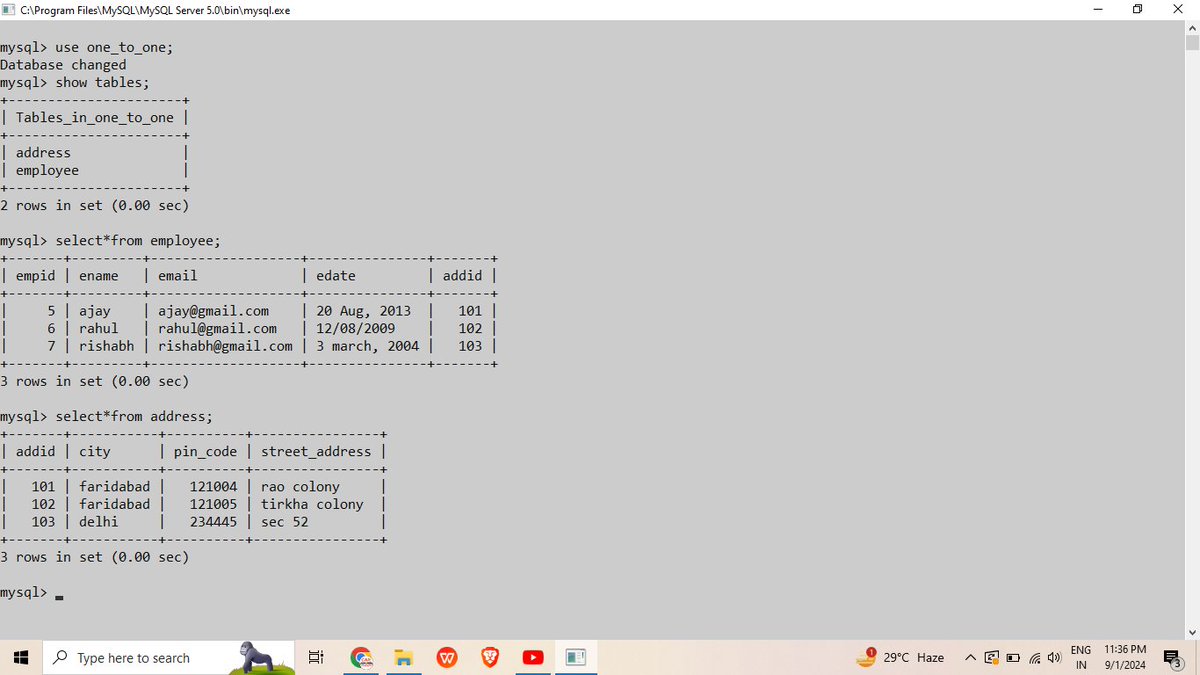Screen dimensions: 1200x675
Task: Show hidden system tray icons
Action: coord(970,657)
